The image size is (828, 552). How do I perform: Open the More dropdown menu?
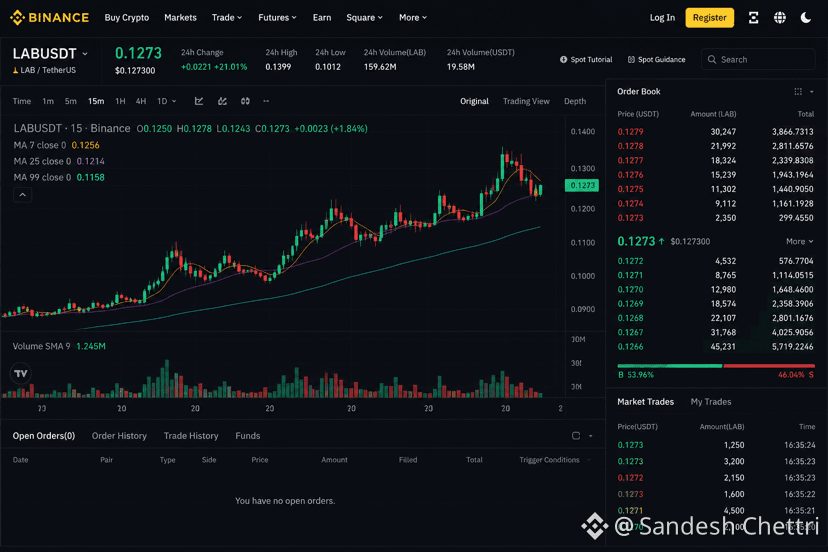pos(412,17)
